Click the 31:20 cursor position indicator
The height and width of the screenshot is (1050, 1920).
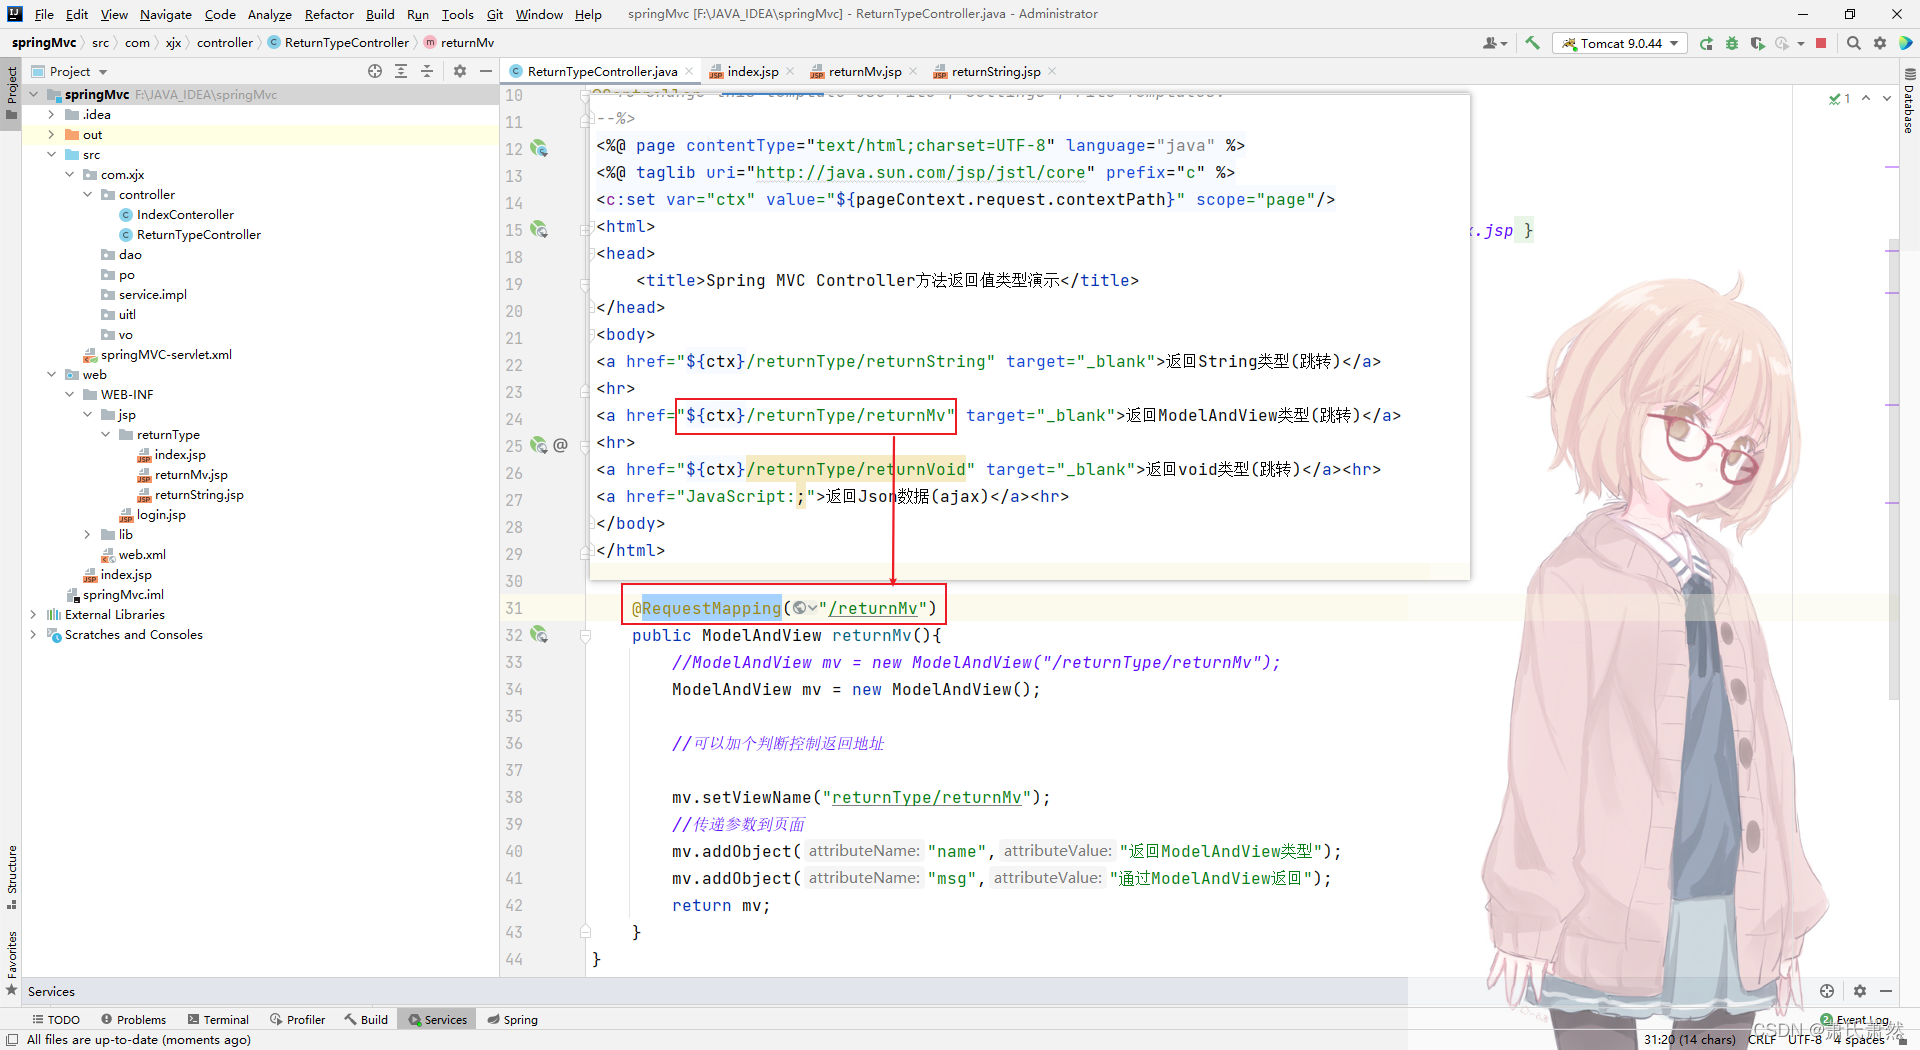pyautogui.click(x=1689, y=1039)
